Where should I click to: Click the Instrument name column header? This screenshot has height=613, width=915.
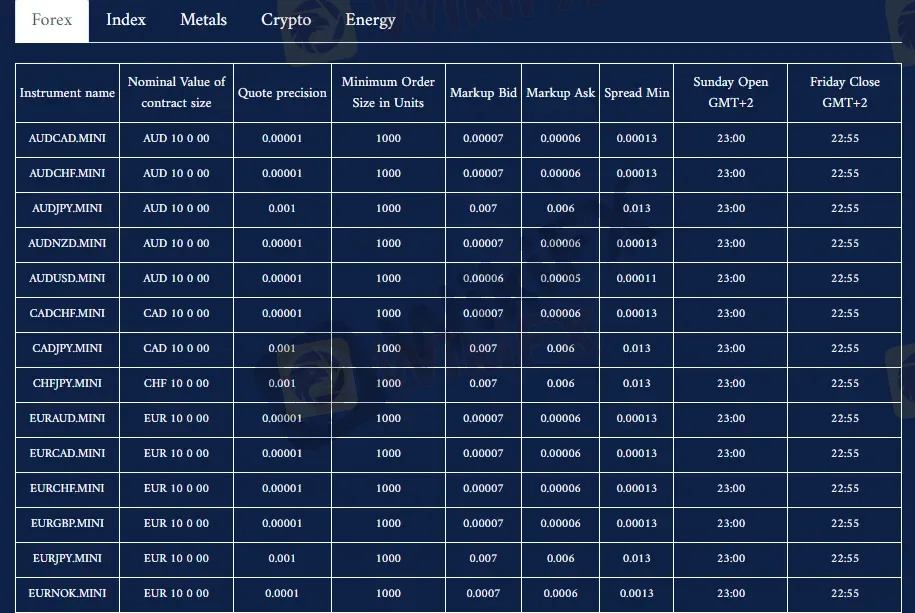click(67, 93)
